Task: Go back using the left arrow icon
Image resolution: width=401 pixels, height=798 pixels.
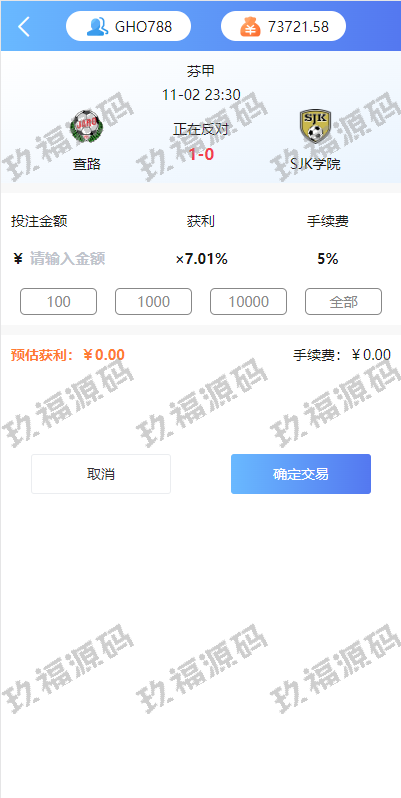Action: click(x=23, y=26)
